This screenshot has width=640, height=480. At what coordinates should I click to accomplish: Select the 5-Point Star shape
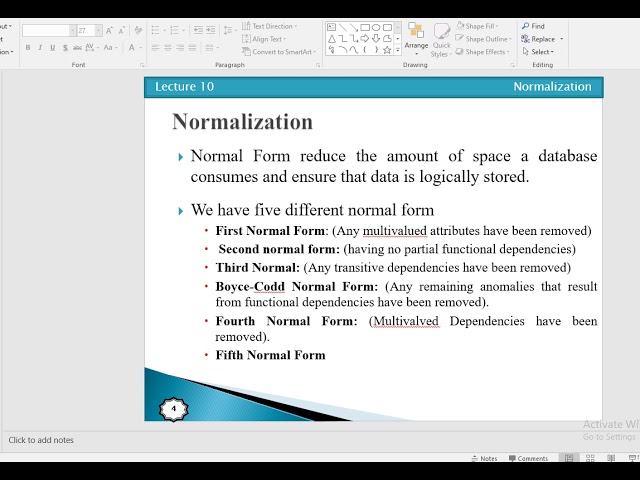387,50
